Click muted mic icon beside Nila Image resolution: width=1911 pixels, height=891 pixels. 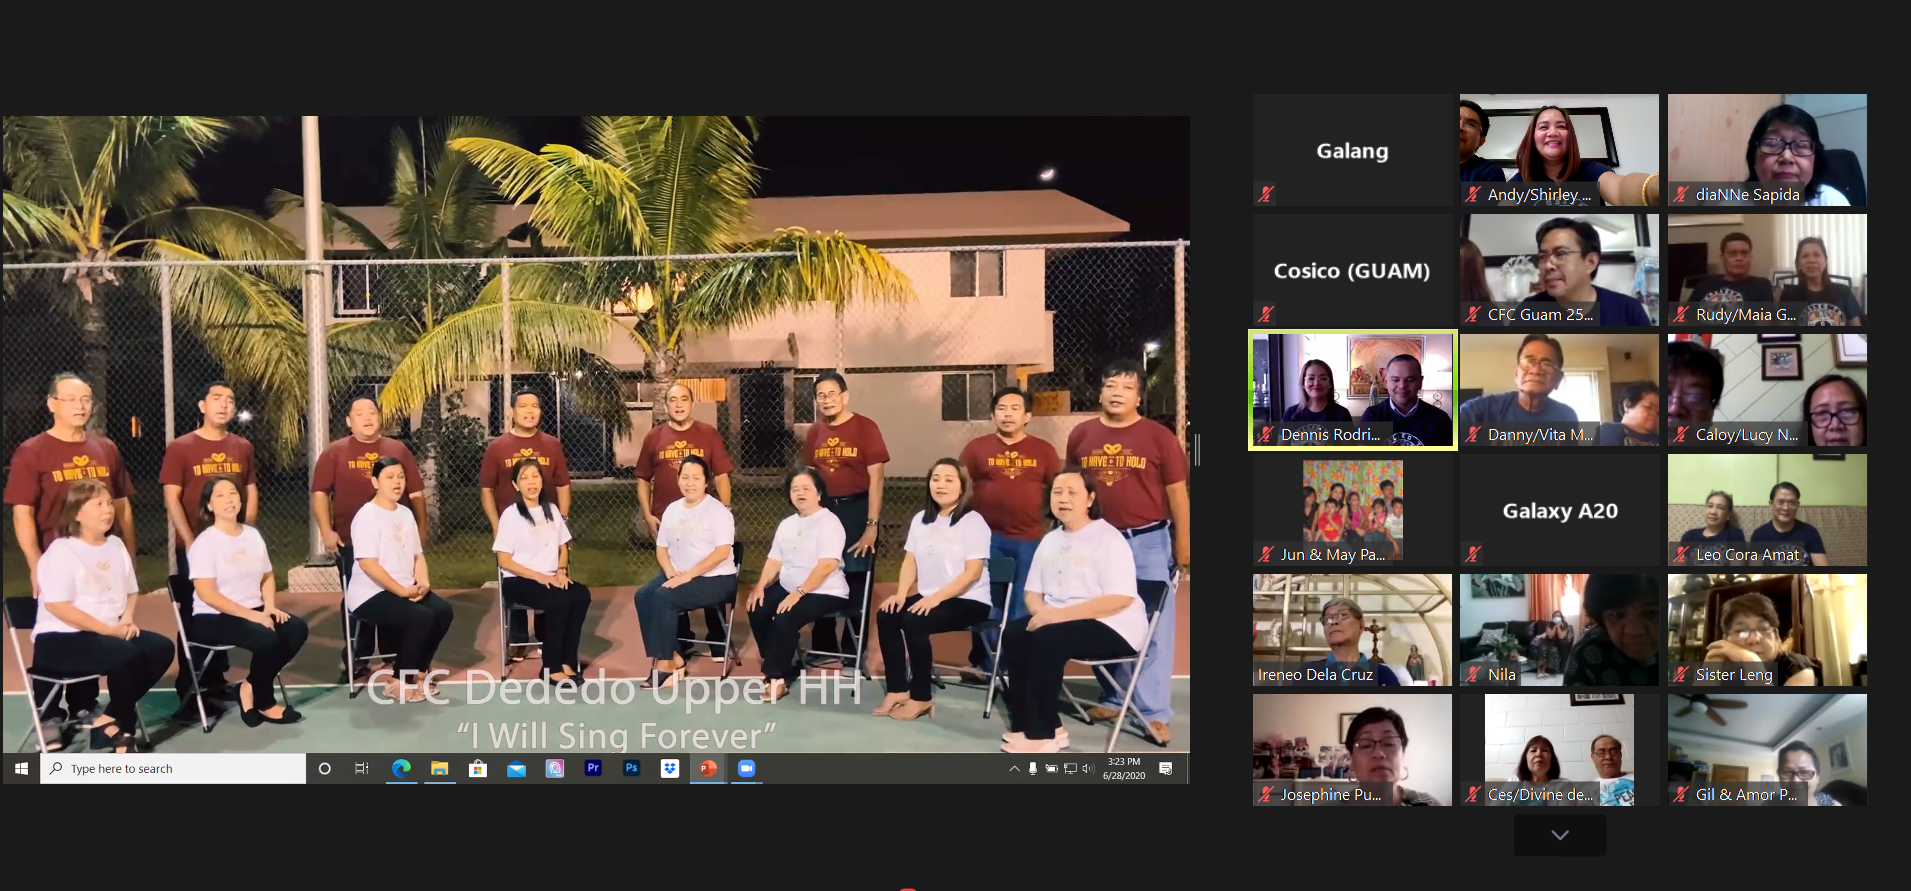1473,674
